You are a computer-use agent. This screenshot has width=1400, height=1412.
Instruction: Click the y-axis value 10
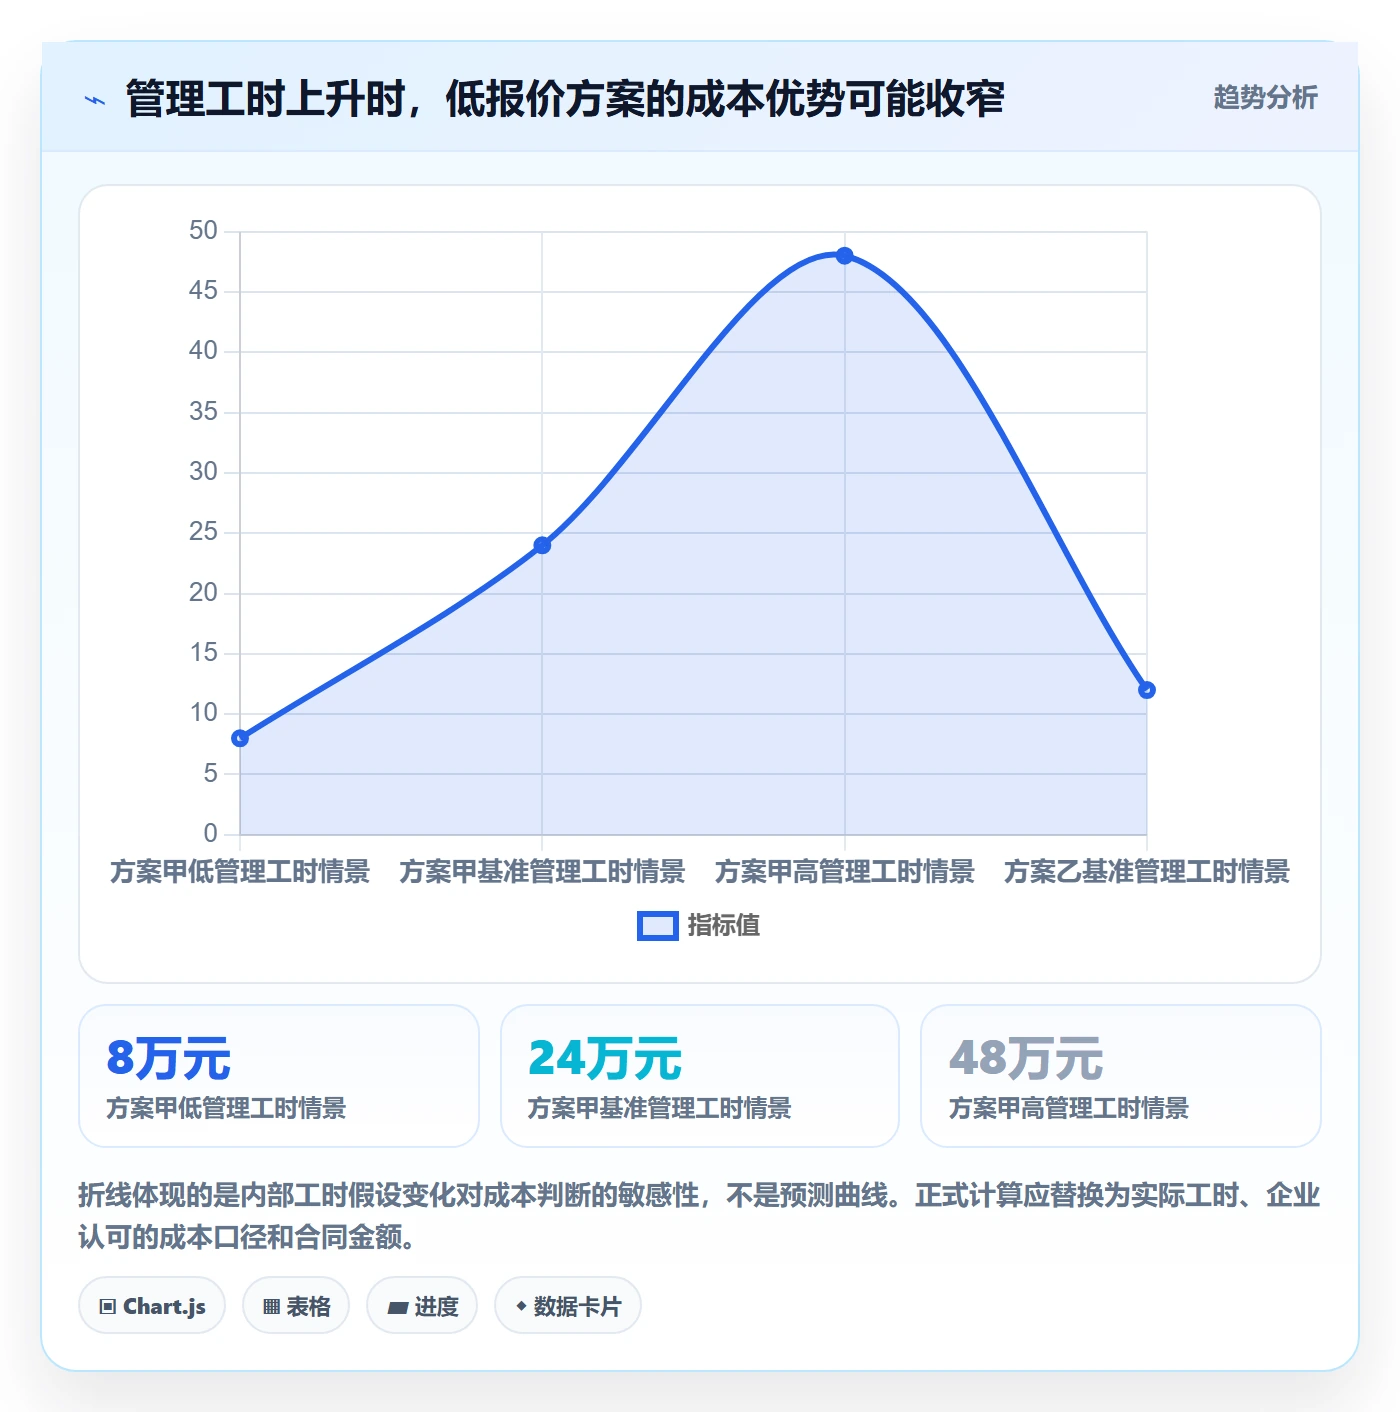203,713
